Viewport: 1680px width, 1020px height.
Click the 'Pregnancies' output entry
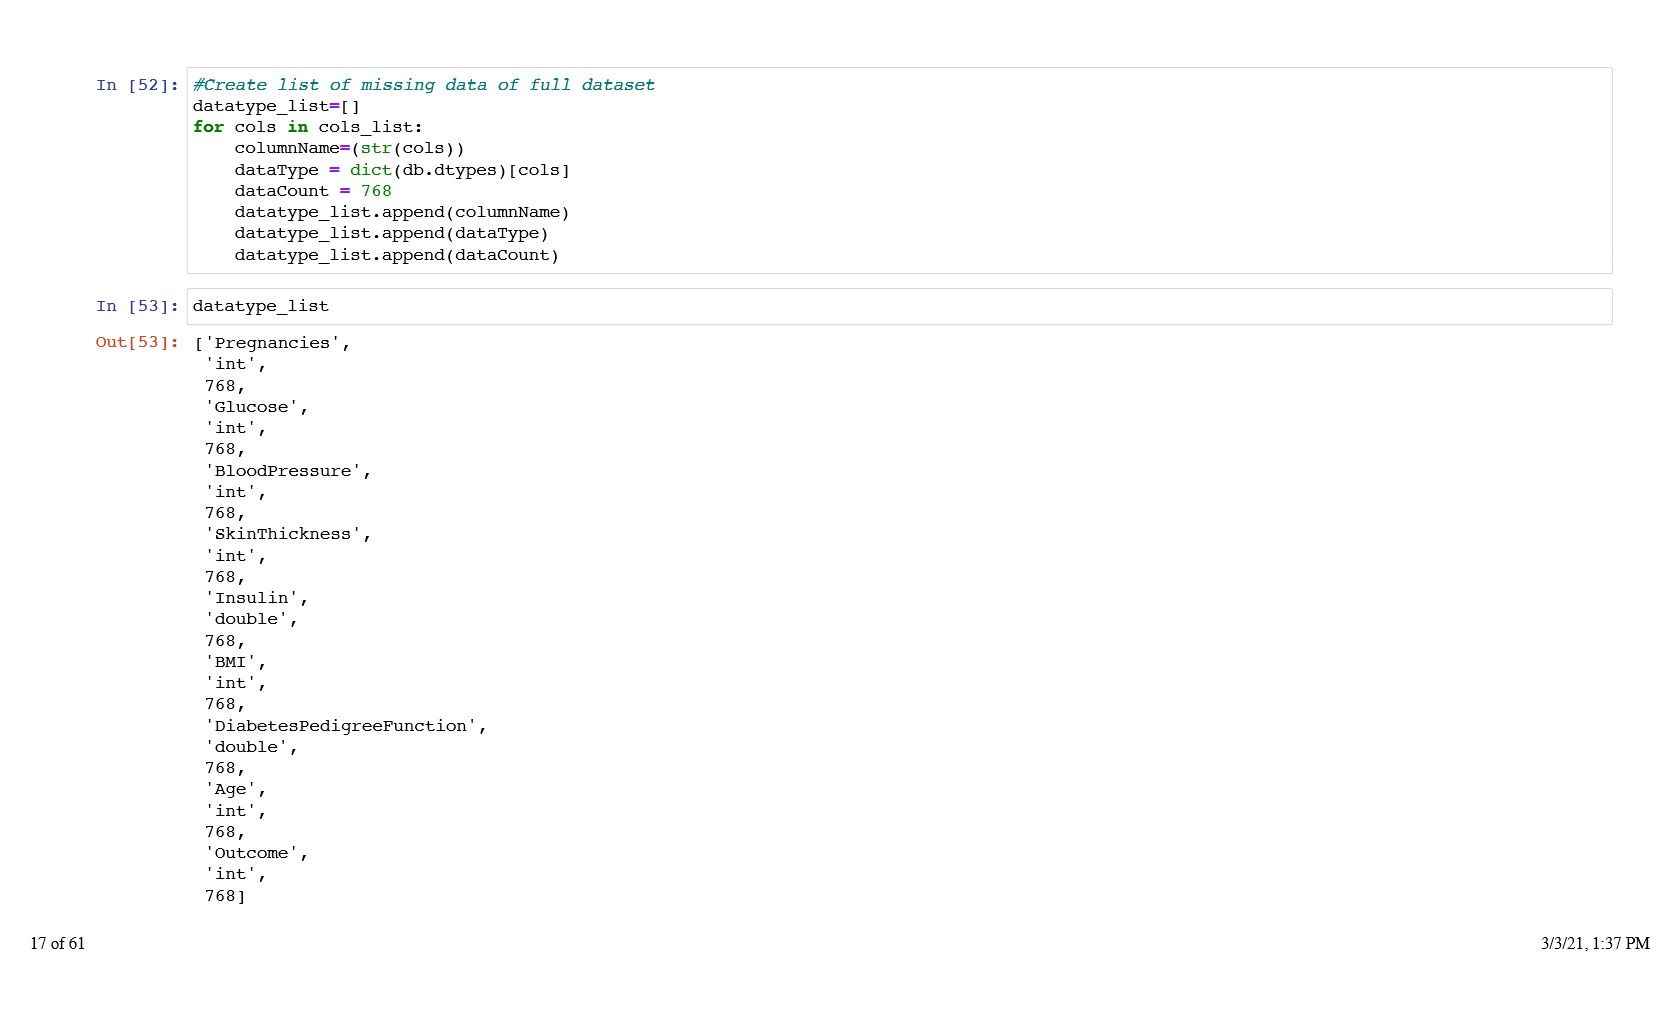coord(272,343)
